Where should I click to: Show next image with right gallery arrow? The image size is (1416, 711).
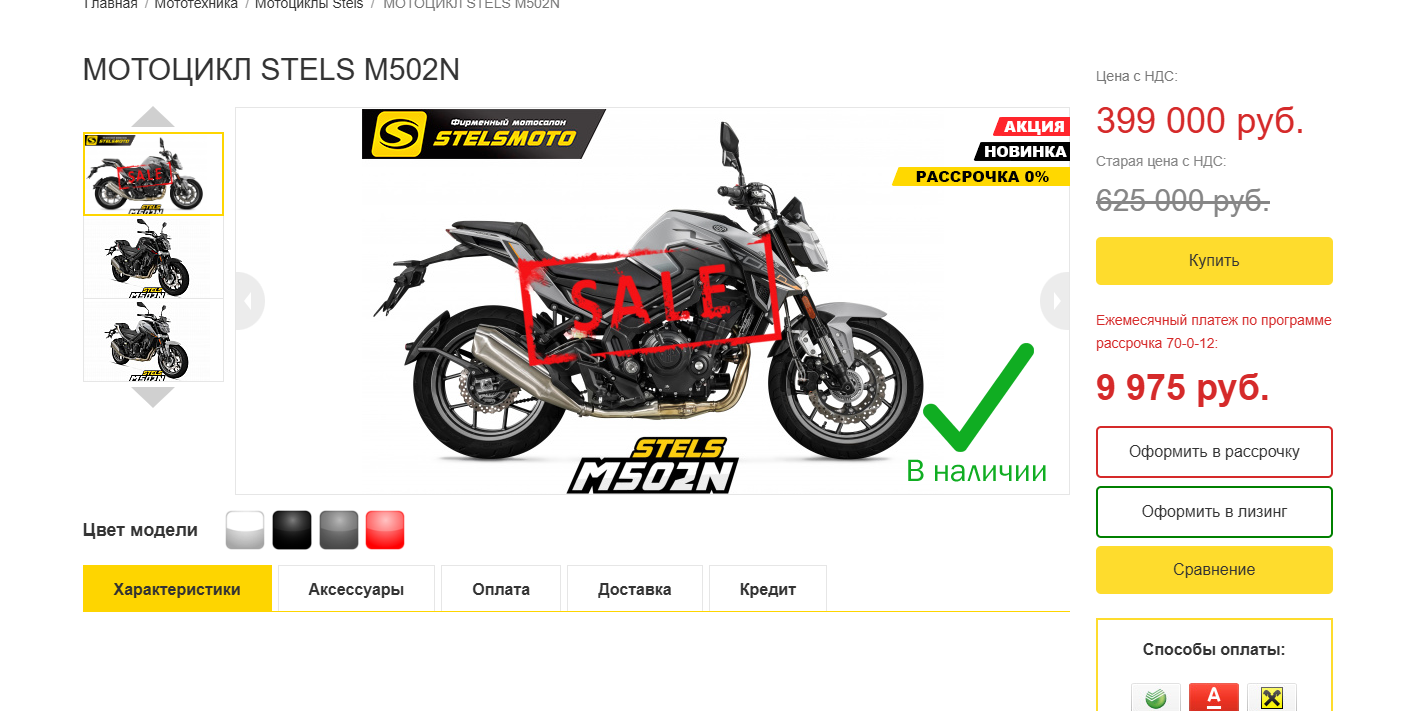click(x=1055, y=301)
